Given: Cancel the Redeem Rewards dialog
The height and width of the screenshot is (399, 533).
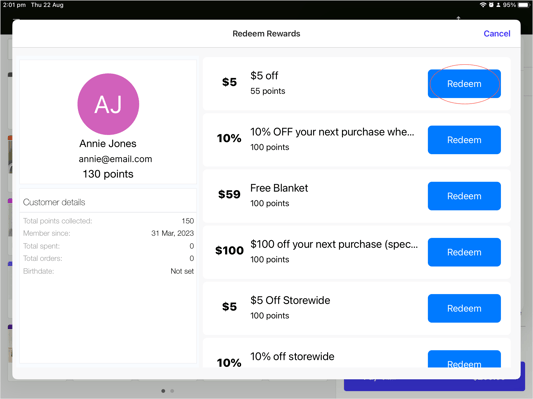Looking at the screenshot, I should tap(497, 34).
